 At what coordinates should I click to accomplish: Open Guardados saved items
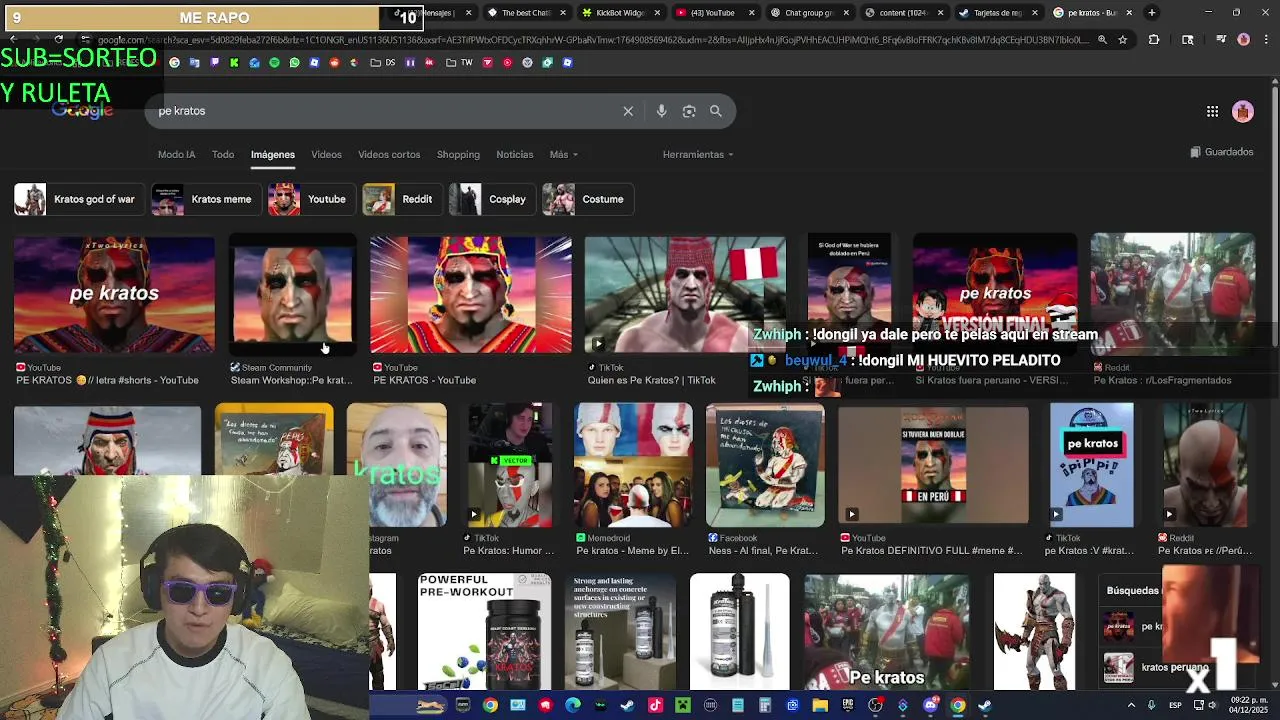1222,152
